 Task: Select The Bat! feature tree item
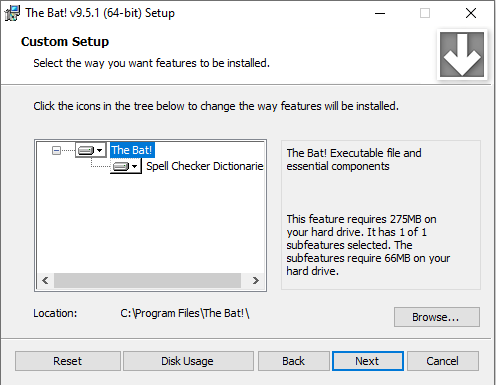pyautogui.click(x=132, y=150)
